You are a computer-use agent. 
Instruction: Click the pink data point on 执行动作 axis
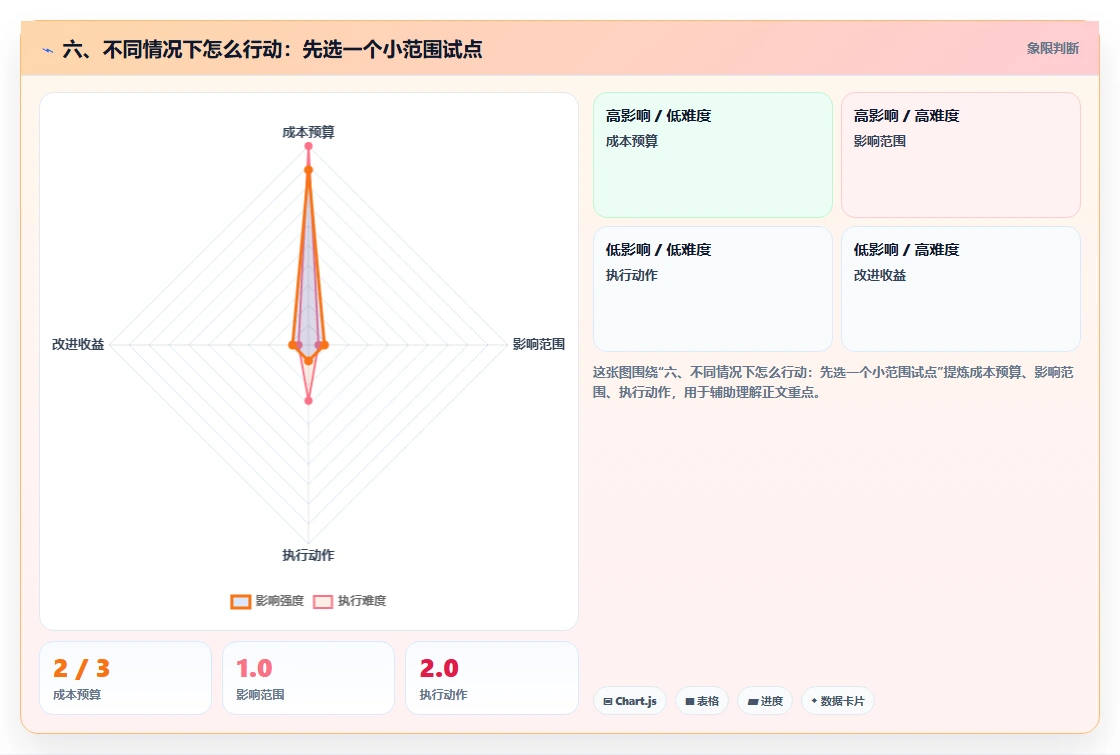[309, 401]
